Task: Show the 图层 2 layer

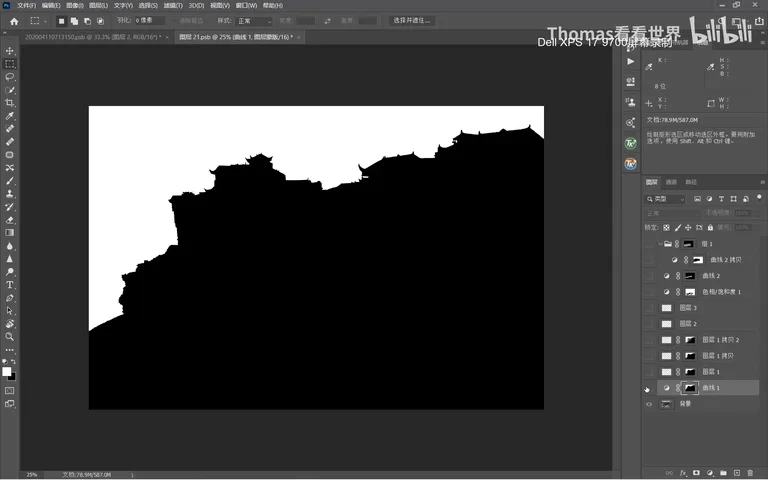Action: pyautogui.click(x=649, y=324)
